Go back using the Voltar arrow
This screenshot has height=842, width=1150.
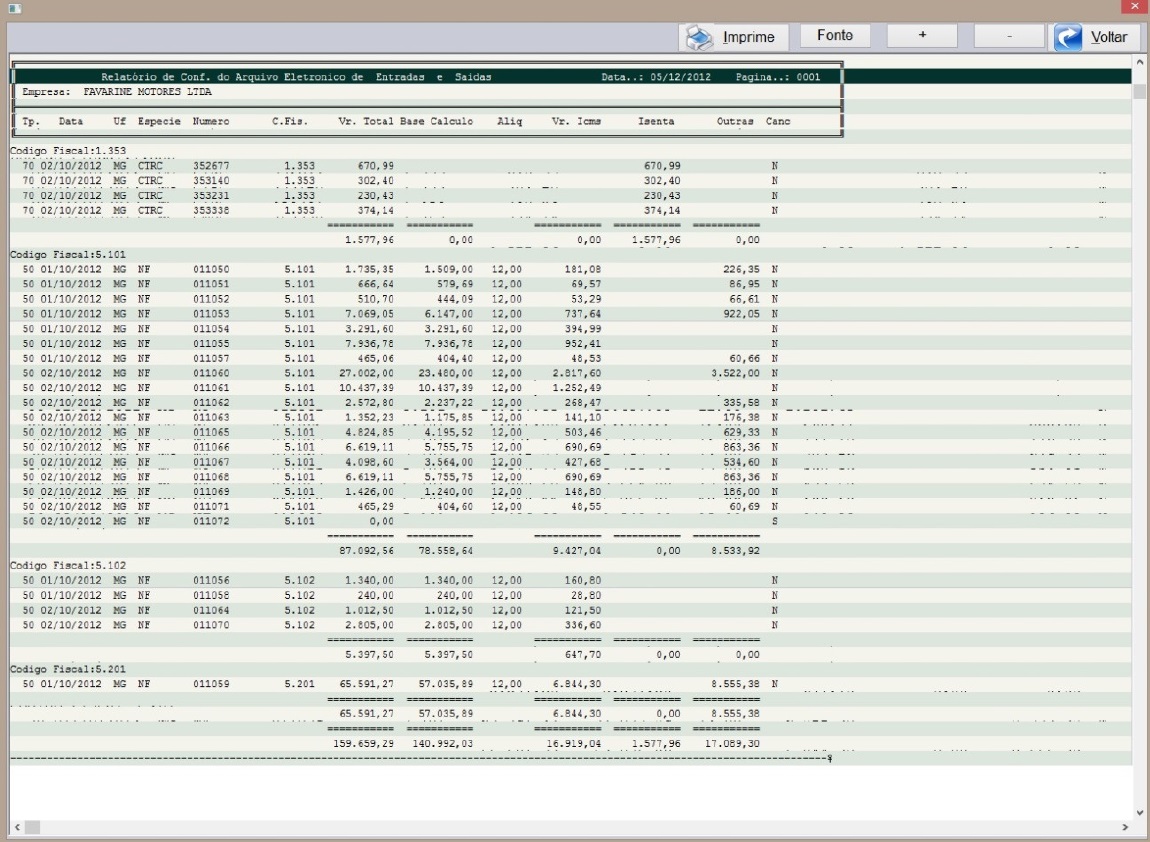click(1069, 38)
